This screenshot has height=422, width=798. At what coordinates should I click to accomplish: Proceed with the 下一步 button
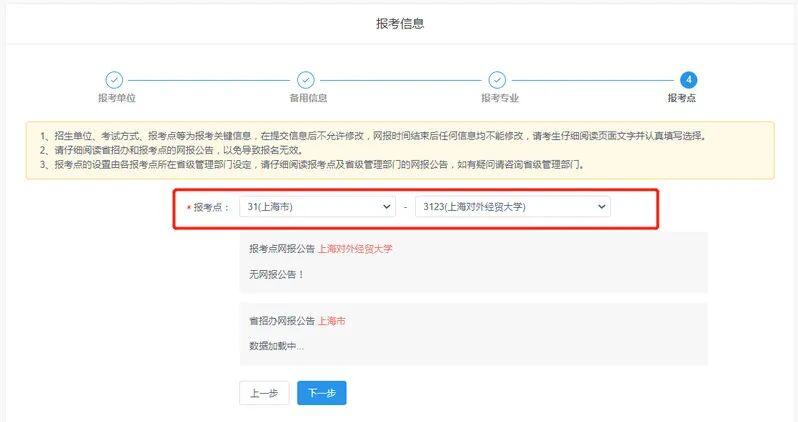point(322,393)
